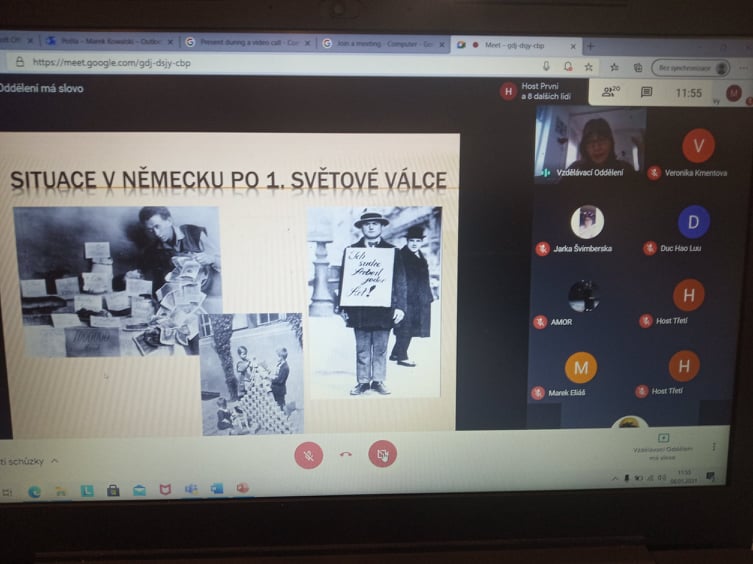Click the microphone permission icon in address bar
Screen dimensions: 753x564
click(546, 66)
